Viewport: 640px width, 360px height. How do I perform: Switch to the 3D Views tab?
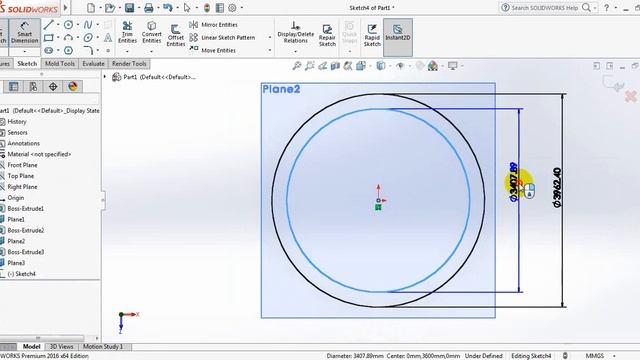(x=61, y=347)
